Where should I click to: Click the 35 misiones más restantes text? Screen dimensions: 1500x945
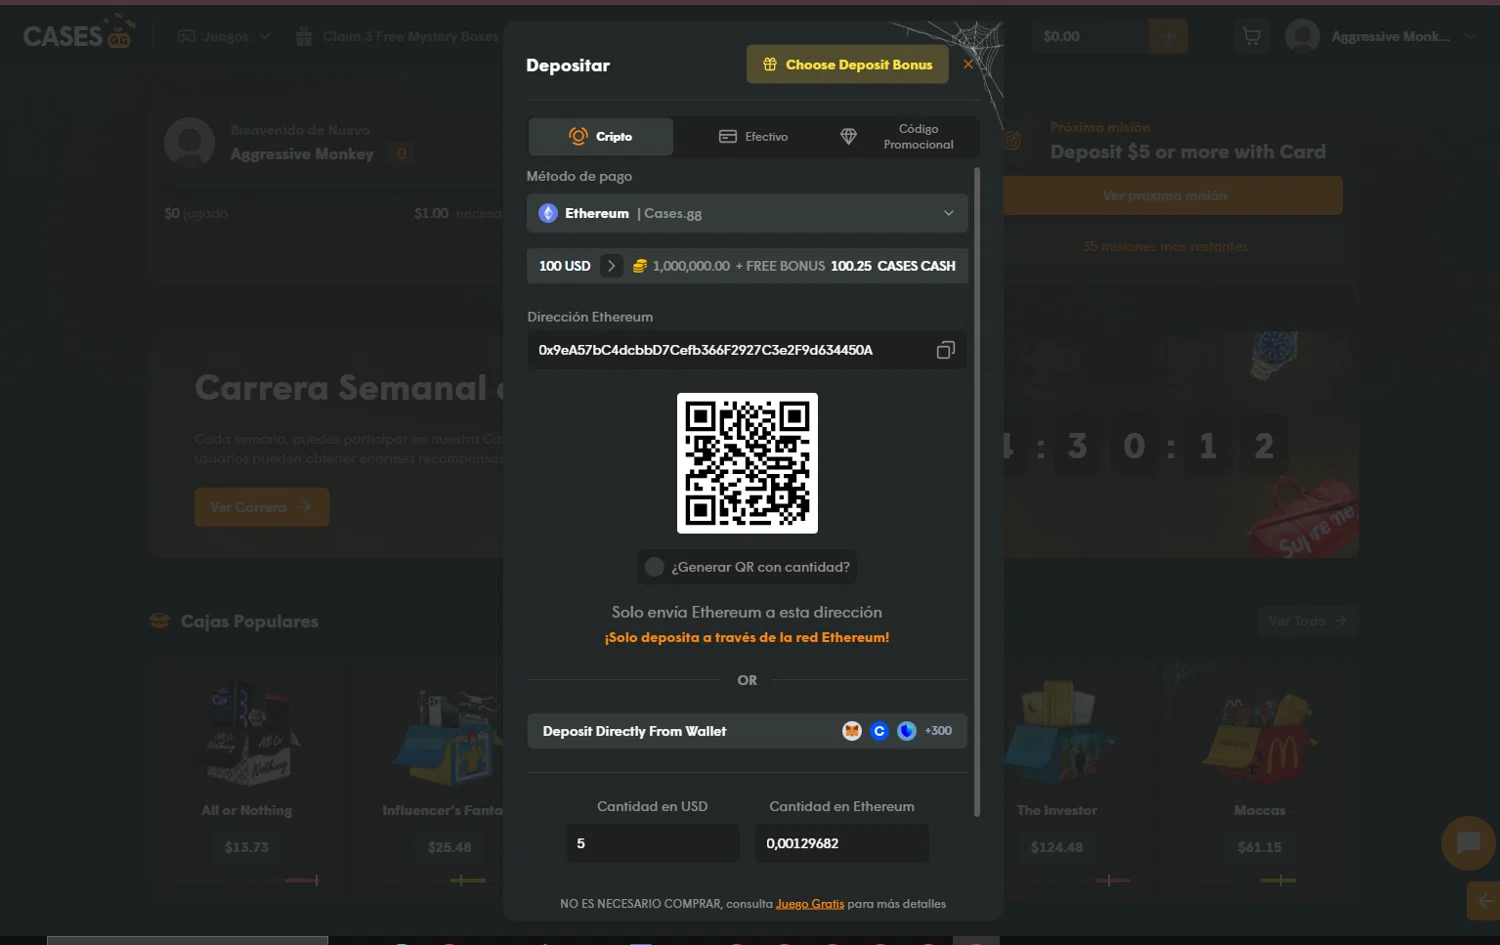click(1165, 246)
